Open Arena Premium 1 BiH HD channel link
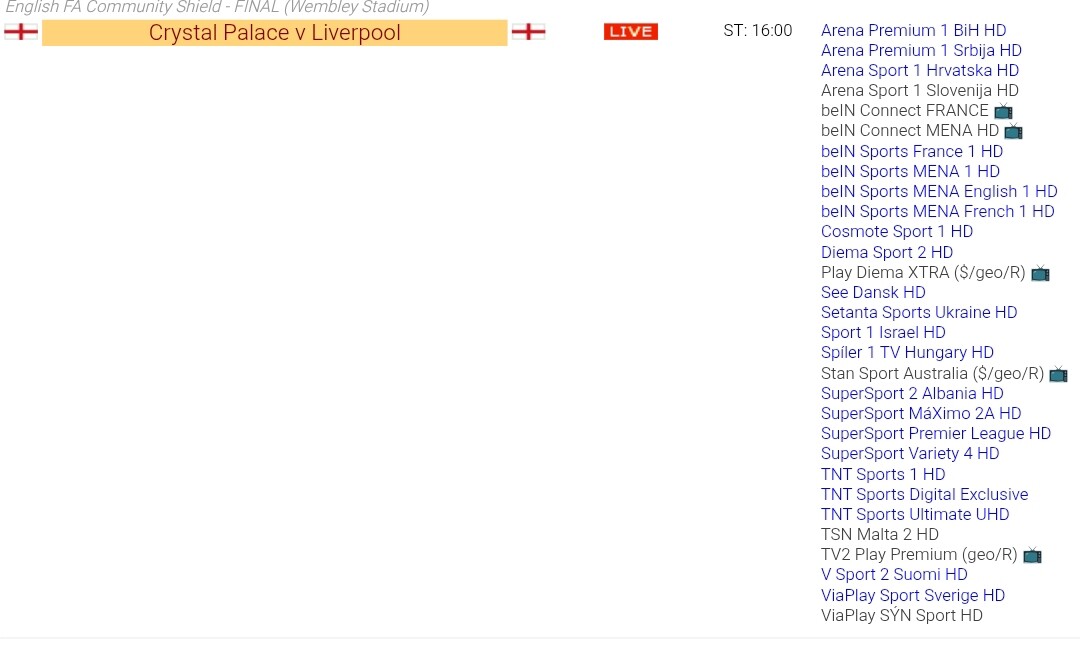This screenshot has width=1080, height=646. (913, 30)
